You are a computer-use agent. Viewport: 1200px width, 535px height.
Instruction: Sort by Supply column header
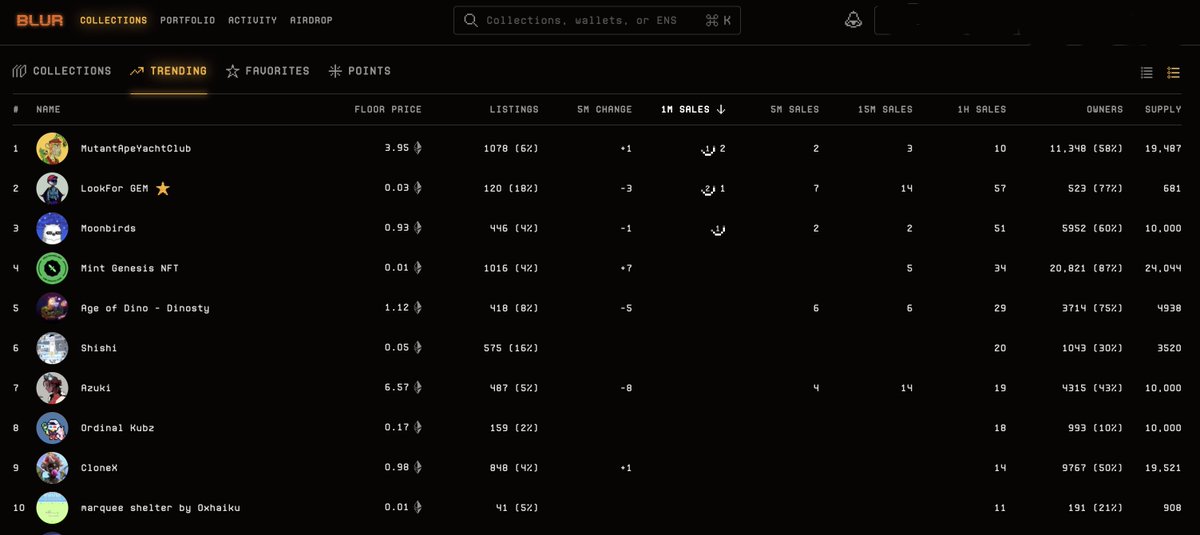[x=1163, y=109]
